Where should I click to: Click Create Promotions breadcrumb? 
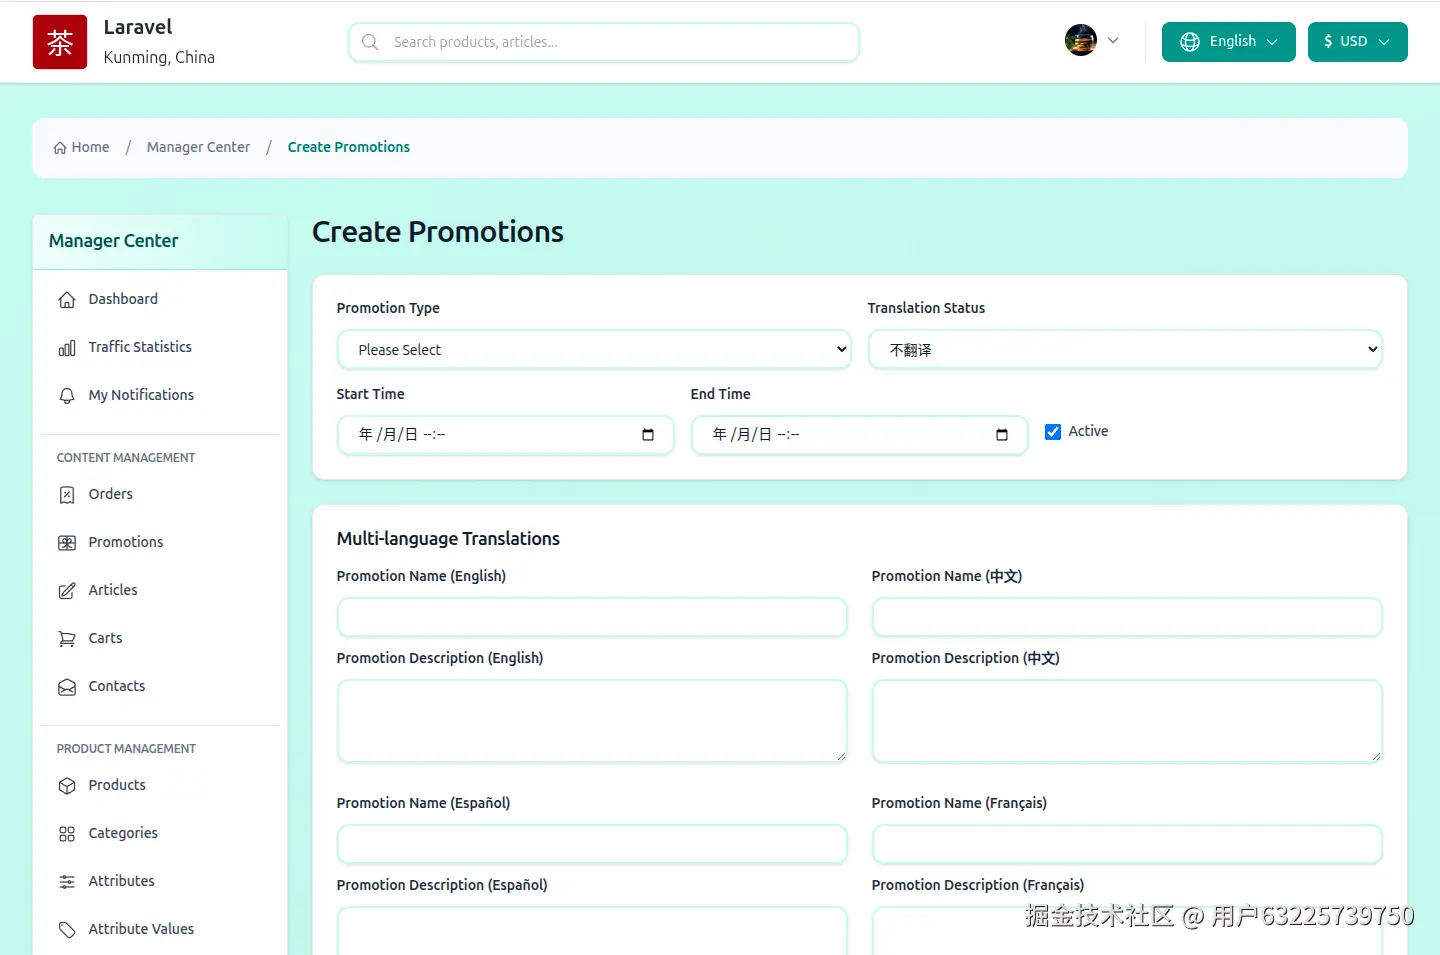(x=349, y=147)
